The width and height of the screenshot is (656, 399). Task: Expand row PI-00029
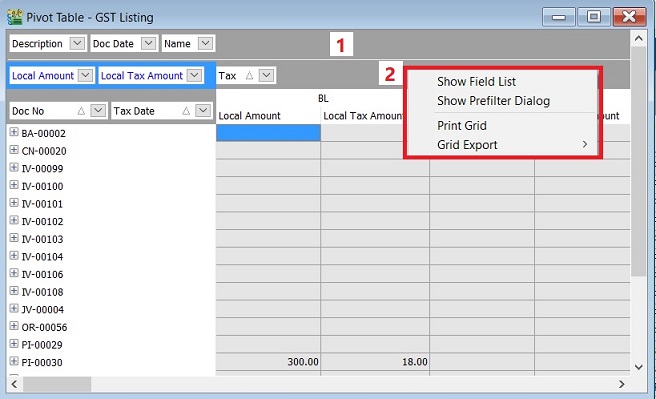point(14,344)
